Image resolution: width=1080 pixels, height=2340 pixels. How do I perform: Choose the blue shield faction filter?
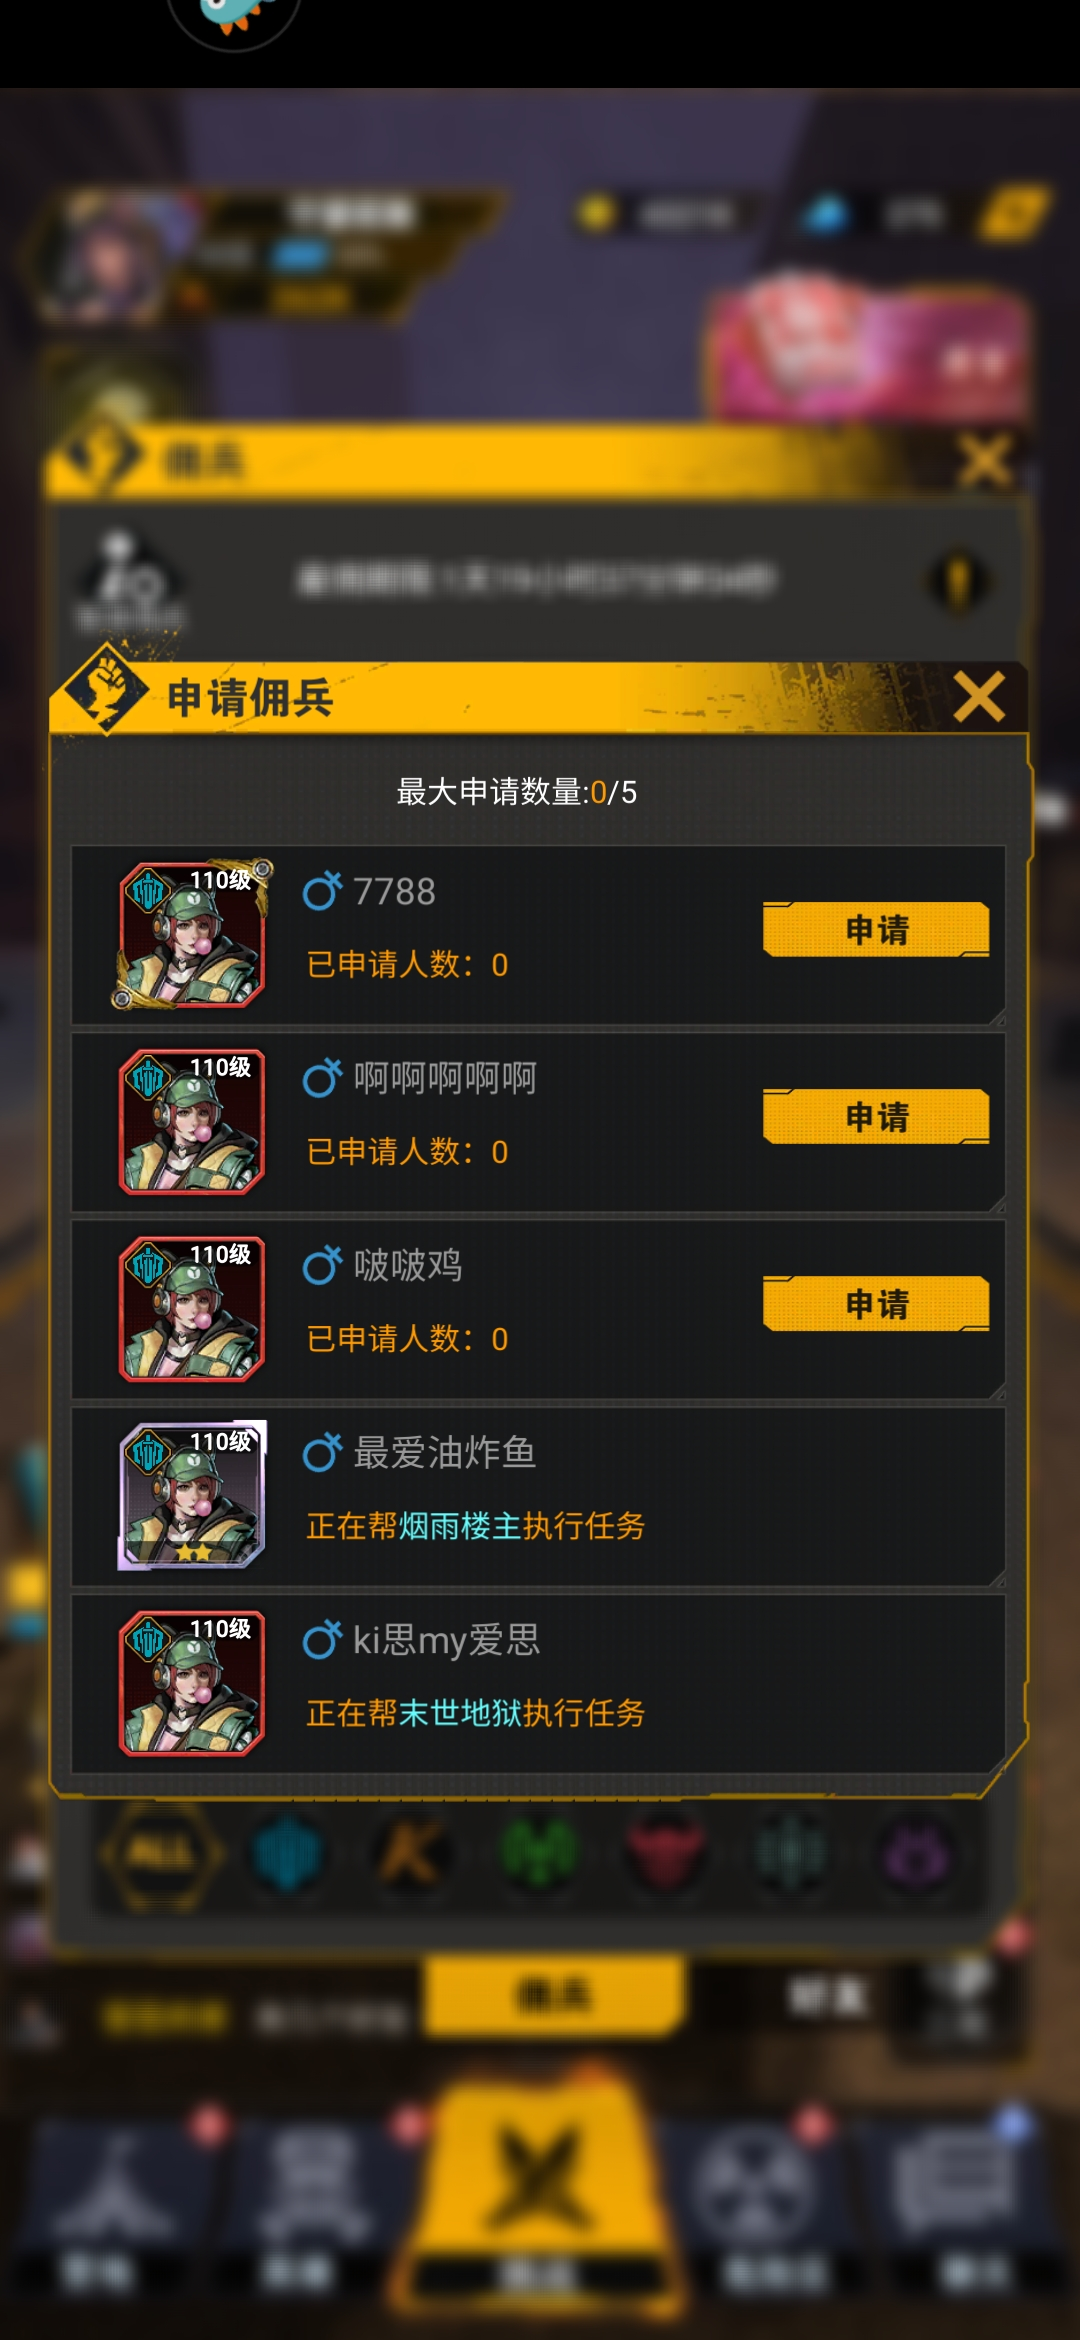click(x=287, y=1853)
